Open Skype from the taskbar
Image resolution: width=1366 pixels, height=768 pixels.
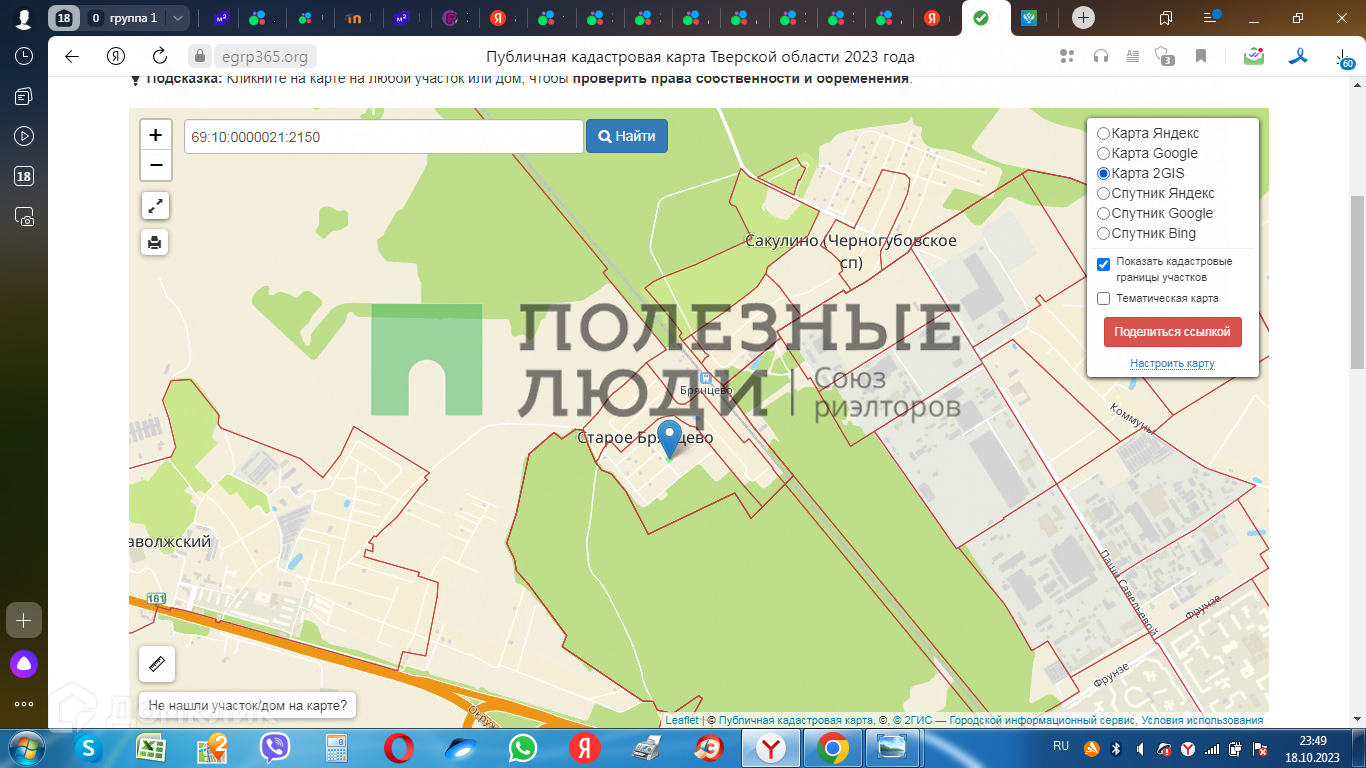click(x=89, y=748)
